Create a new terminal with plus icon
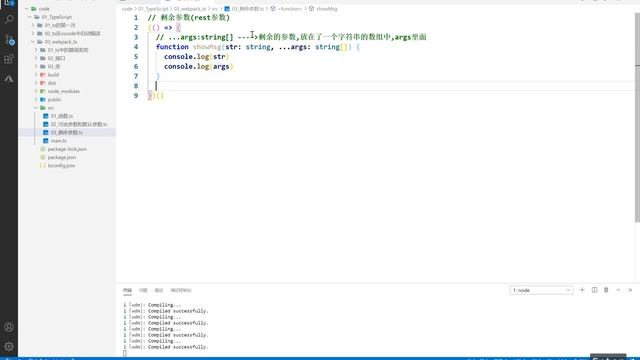Viewport: 640px width, 360px height. pos(582,290)
